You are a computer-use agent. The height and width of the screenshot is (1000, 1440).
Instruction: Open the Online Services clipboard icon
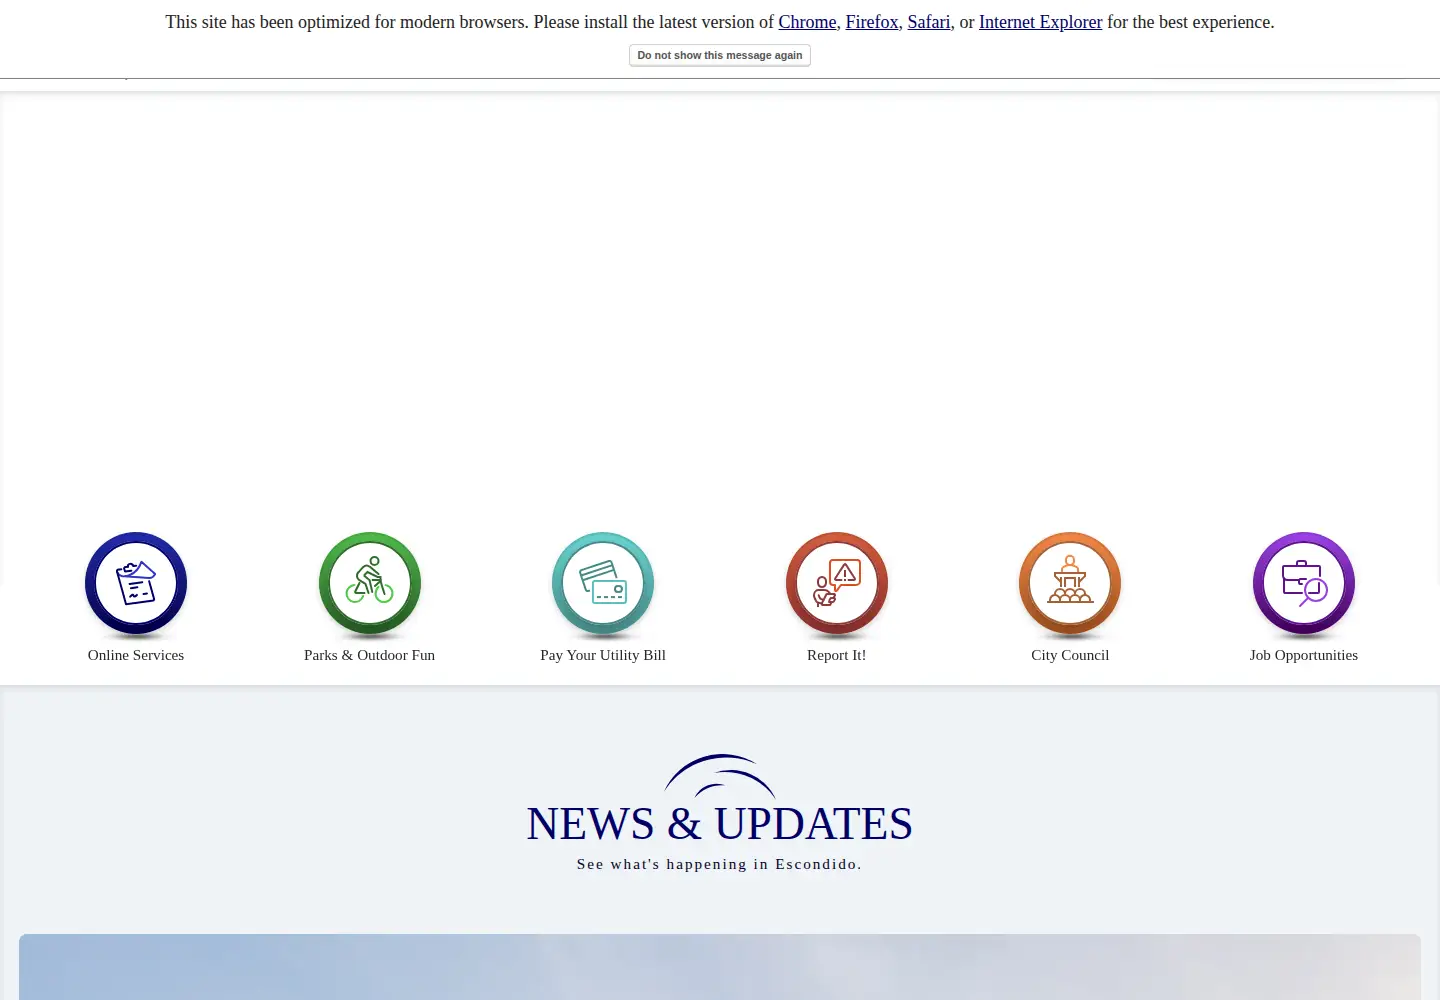point(136,583)
